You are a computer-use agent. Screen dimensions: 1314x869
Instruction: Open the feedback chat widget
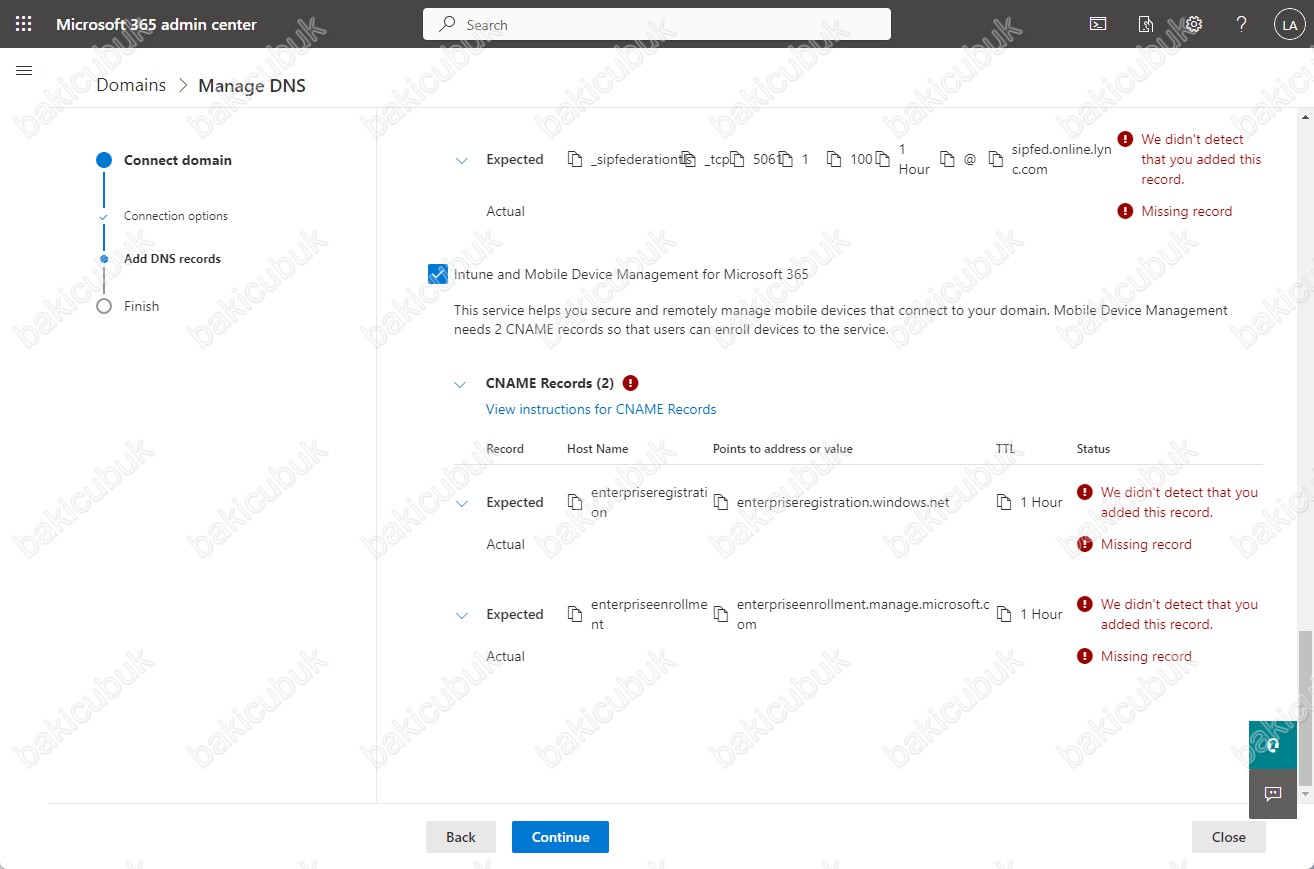(1273, 794)
